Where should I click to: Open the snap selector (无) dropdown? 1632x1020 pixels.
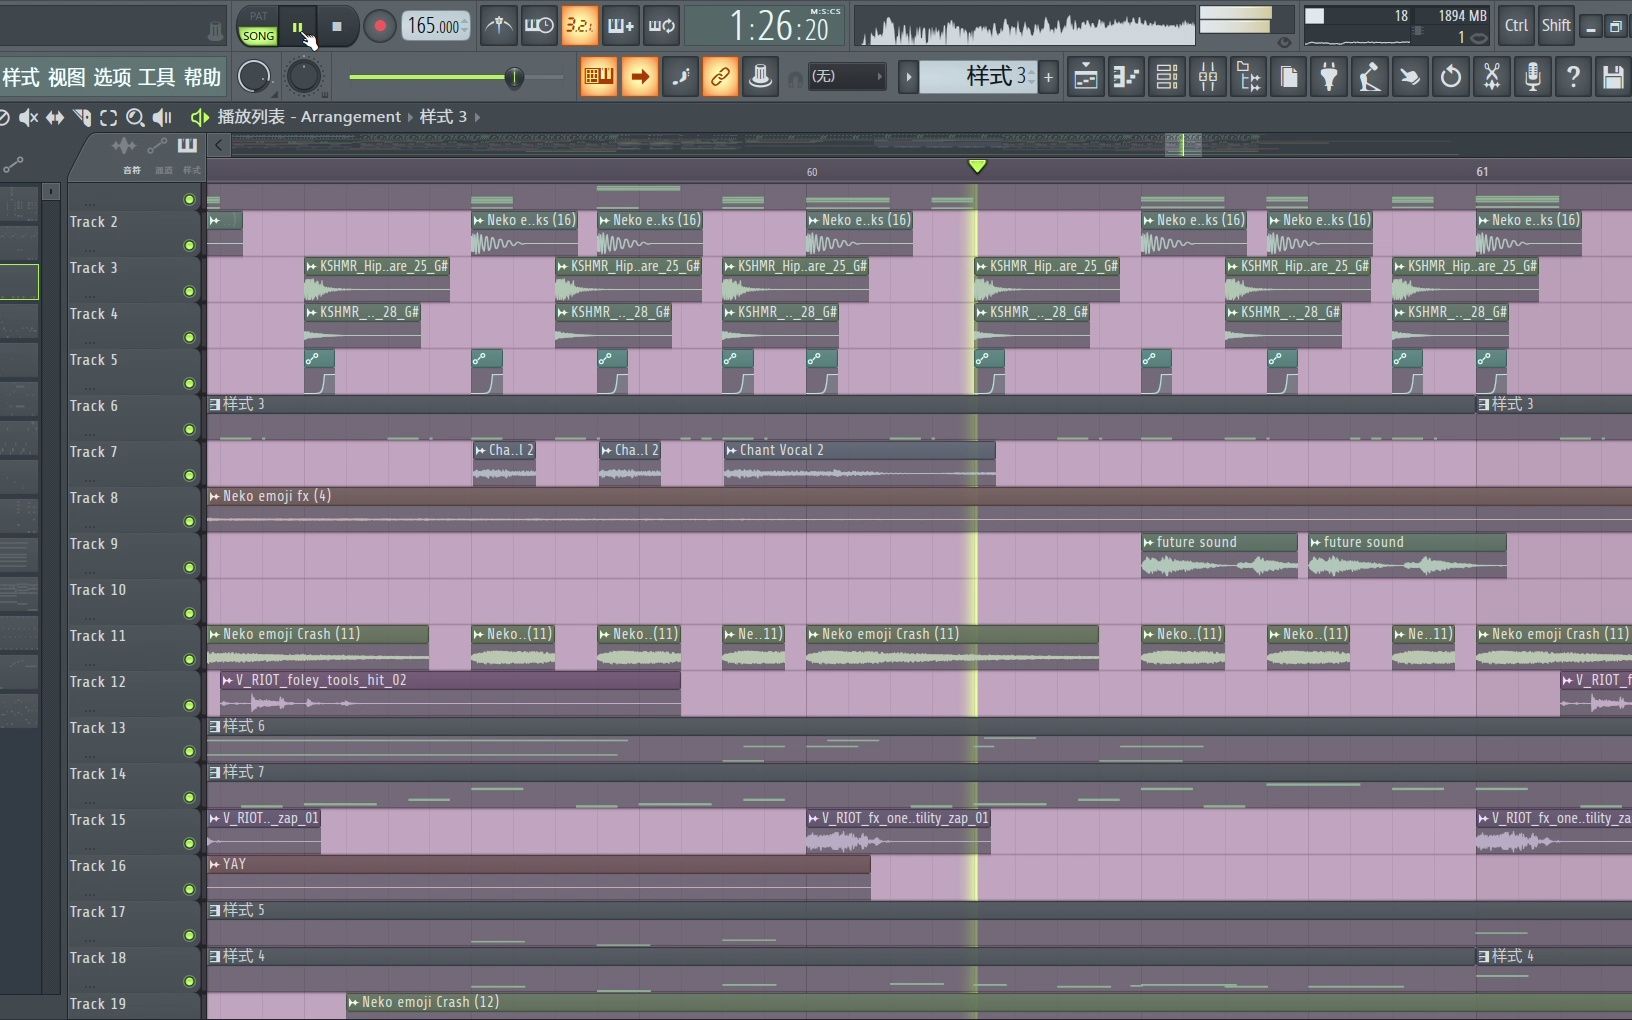coord(847,77)
